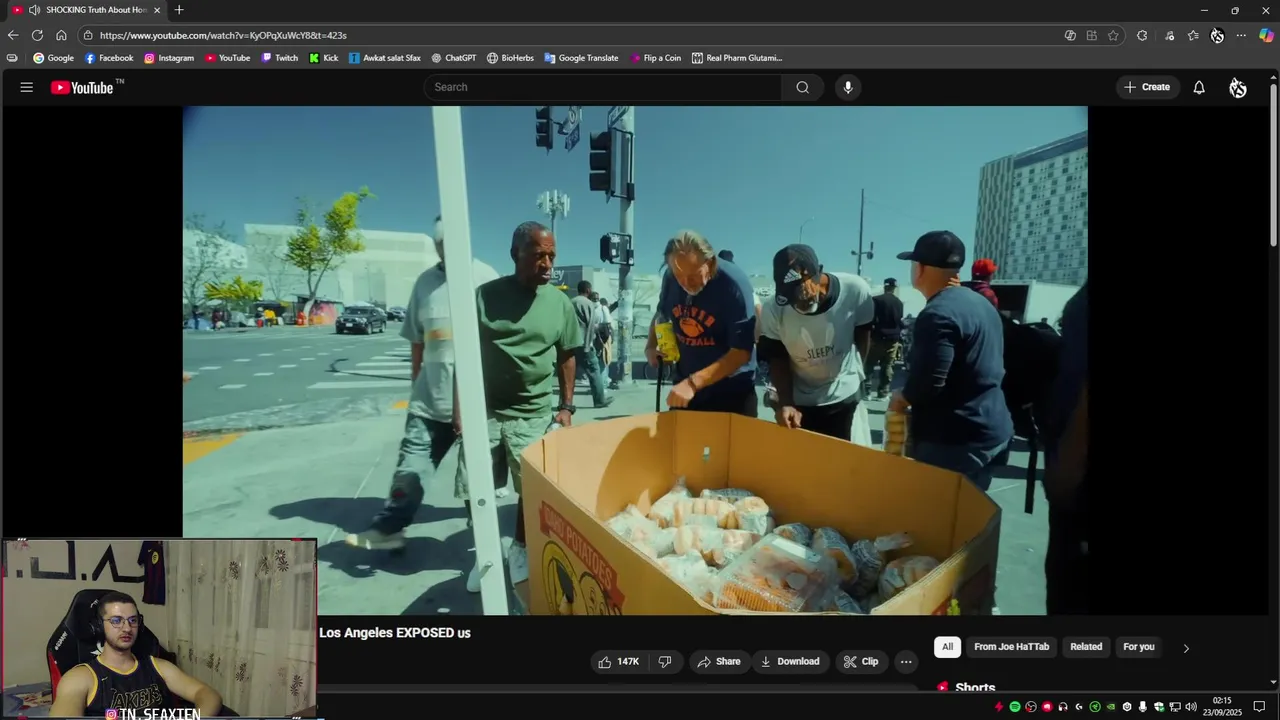
Task: Create a Clip of the video
Action: coord(861,661)
